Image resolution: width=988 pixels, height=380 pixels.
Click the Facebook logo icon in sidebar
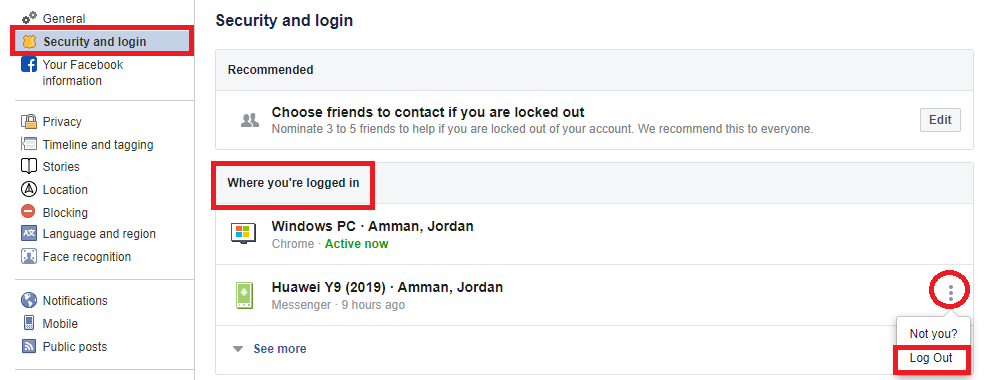pos(29,64)
